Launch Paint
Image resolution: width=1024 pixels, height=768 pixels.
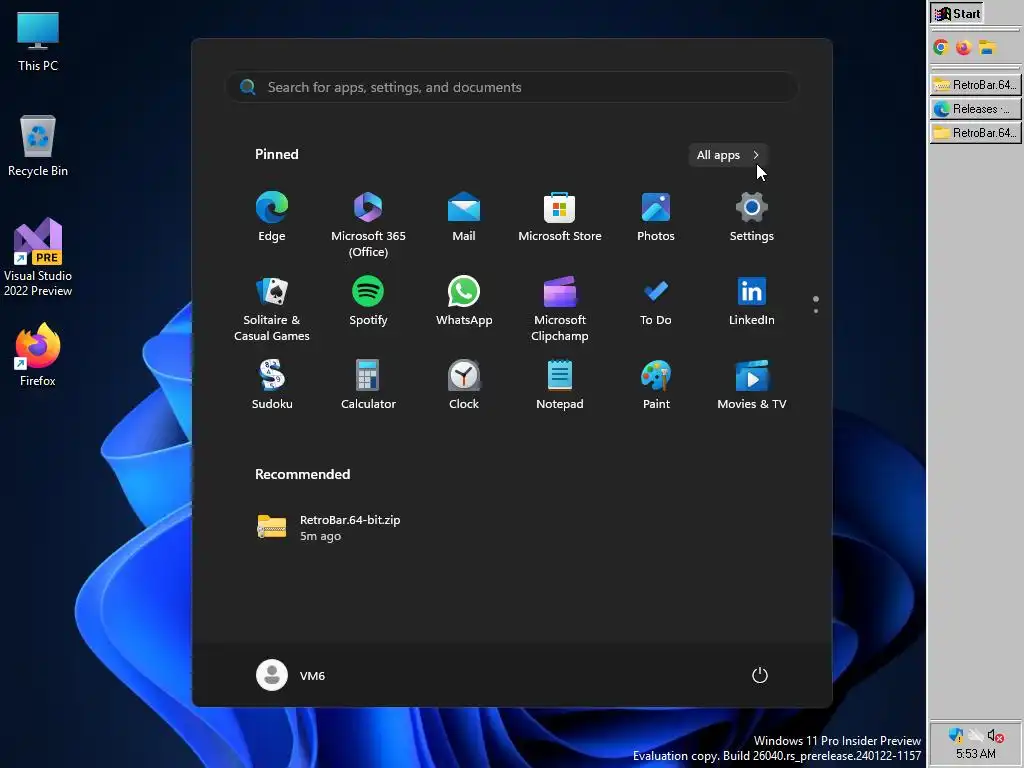click(x=656, y=385)
